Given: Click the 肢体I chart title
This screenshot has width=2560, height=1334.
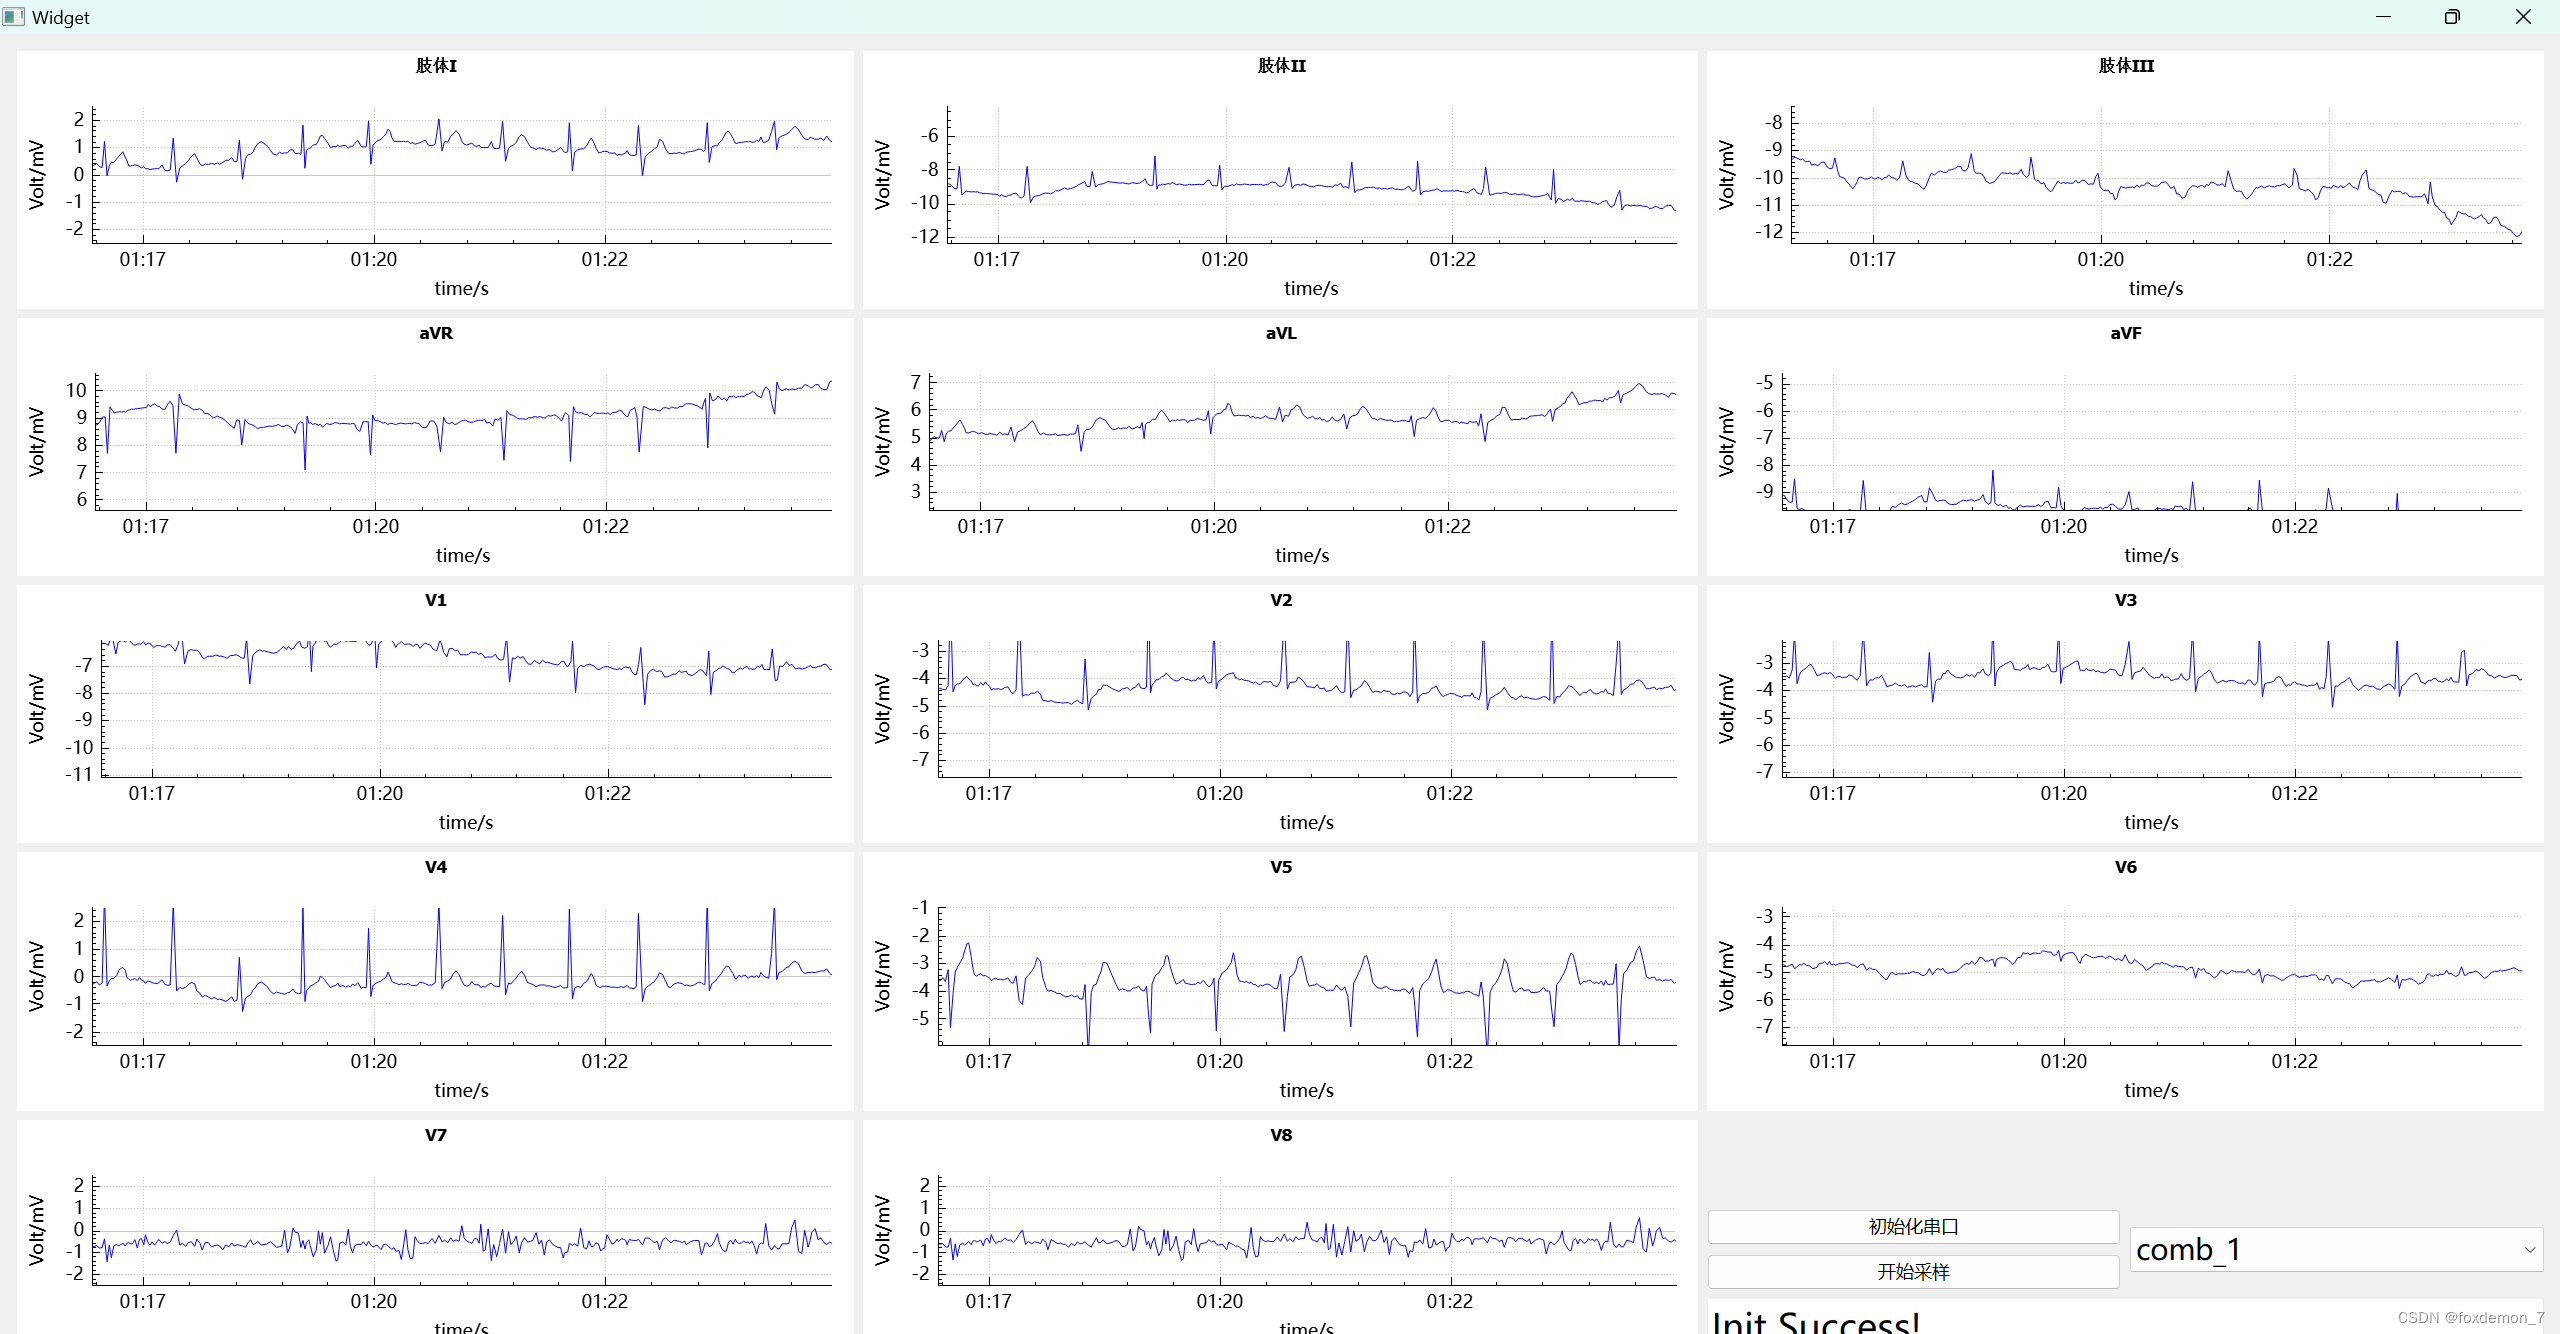Looking at the screenshot, I should click(x=436, y=66).
